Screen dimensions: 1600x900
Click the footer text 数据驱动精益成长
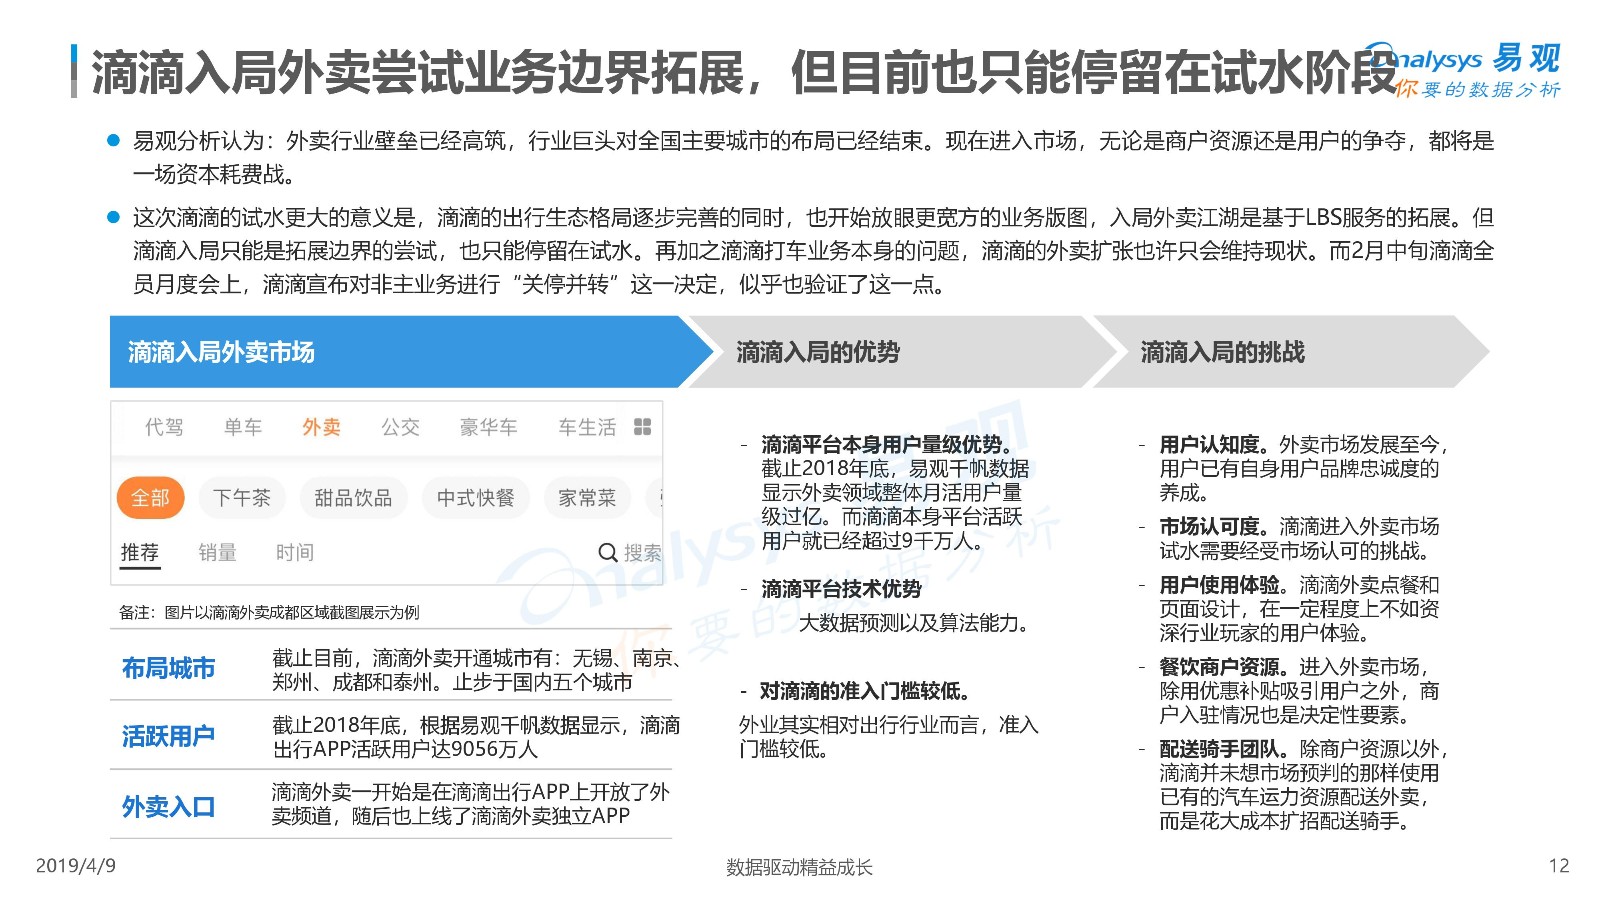tap(799, 867)
